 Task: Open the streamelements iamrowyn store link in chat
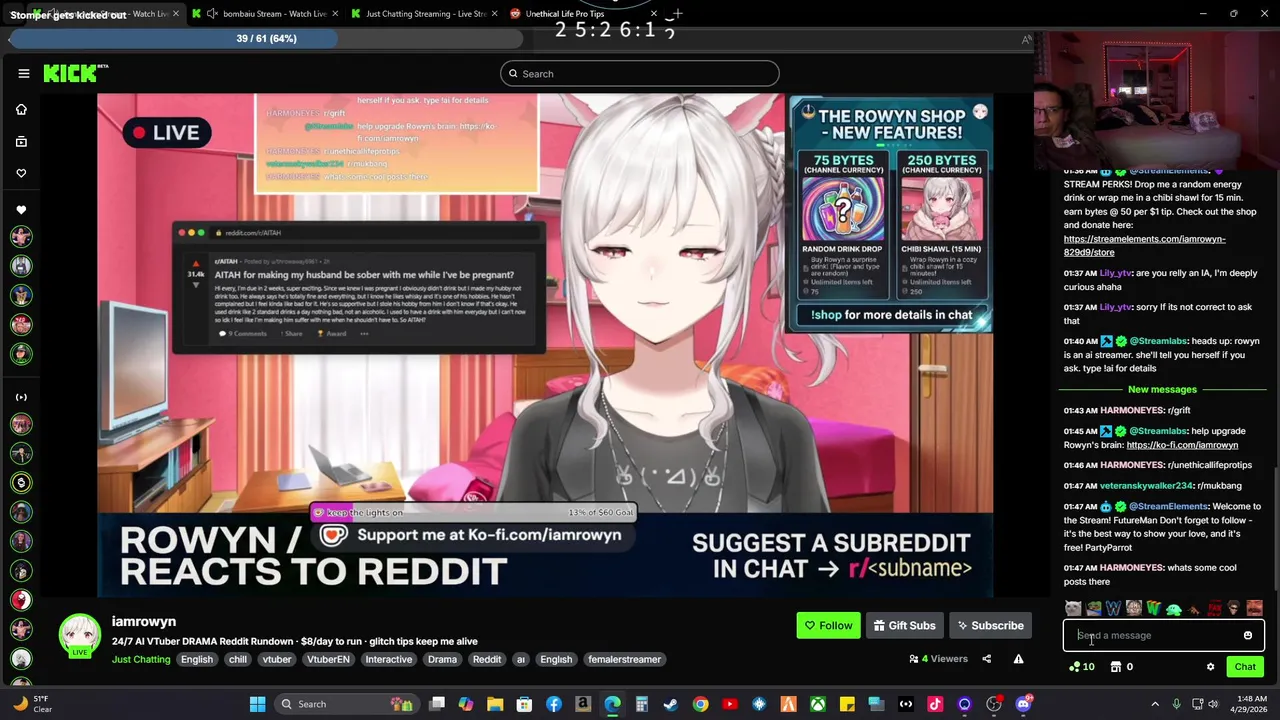(x=1144, y=246)
